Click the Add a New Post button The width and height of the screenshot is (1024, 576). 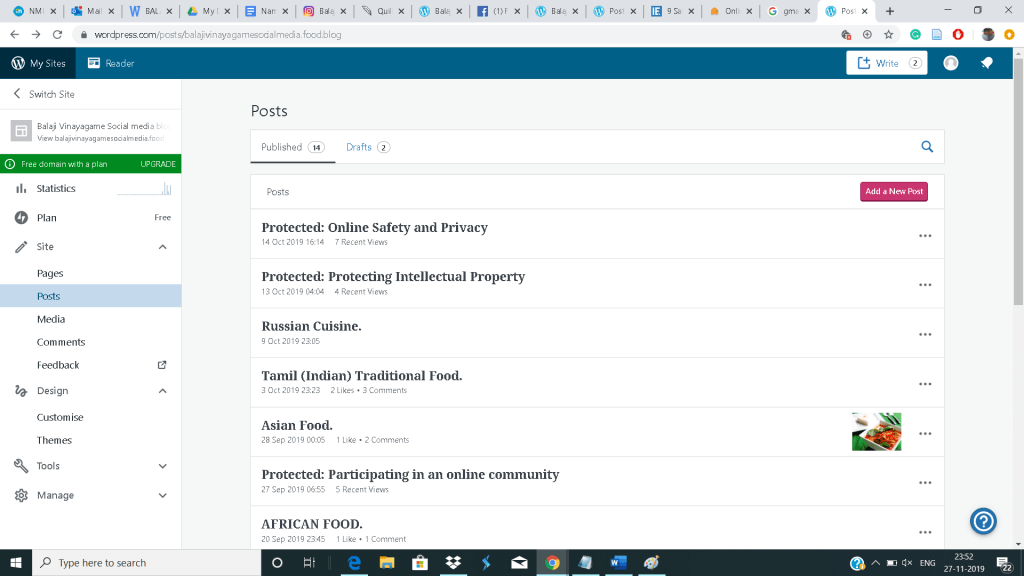click(x=893, y=191)
